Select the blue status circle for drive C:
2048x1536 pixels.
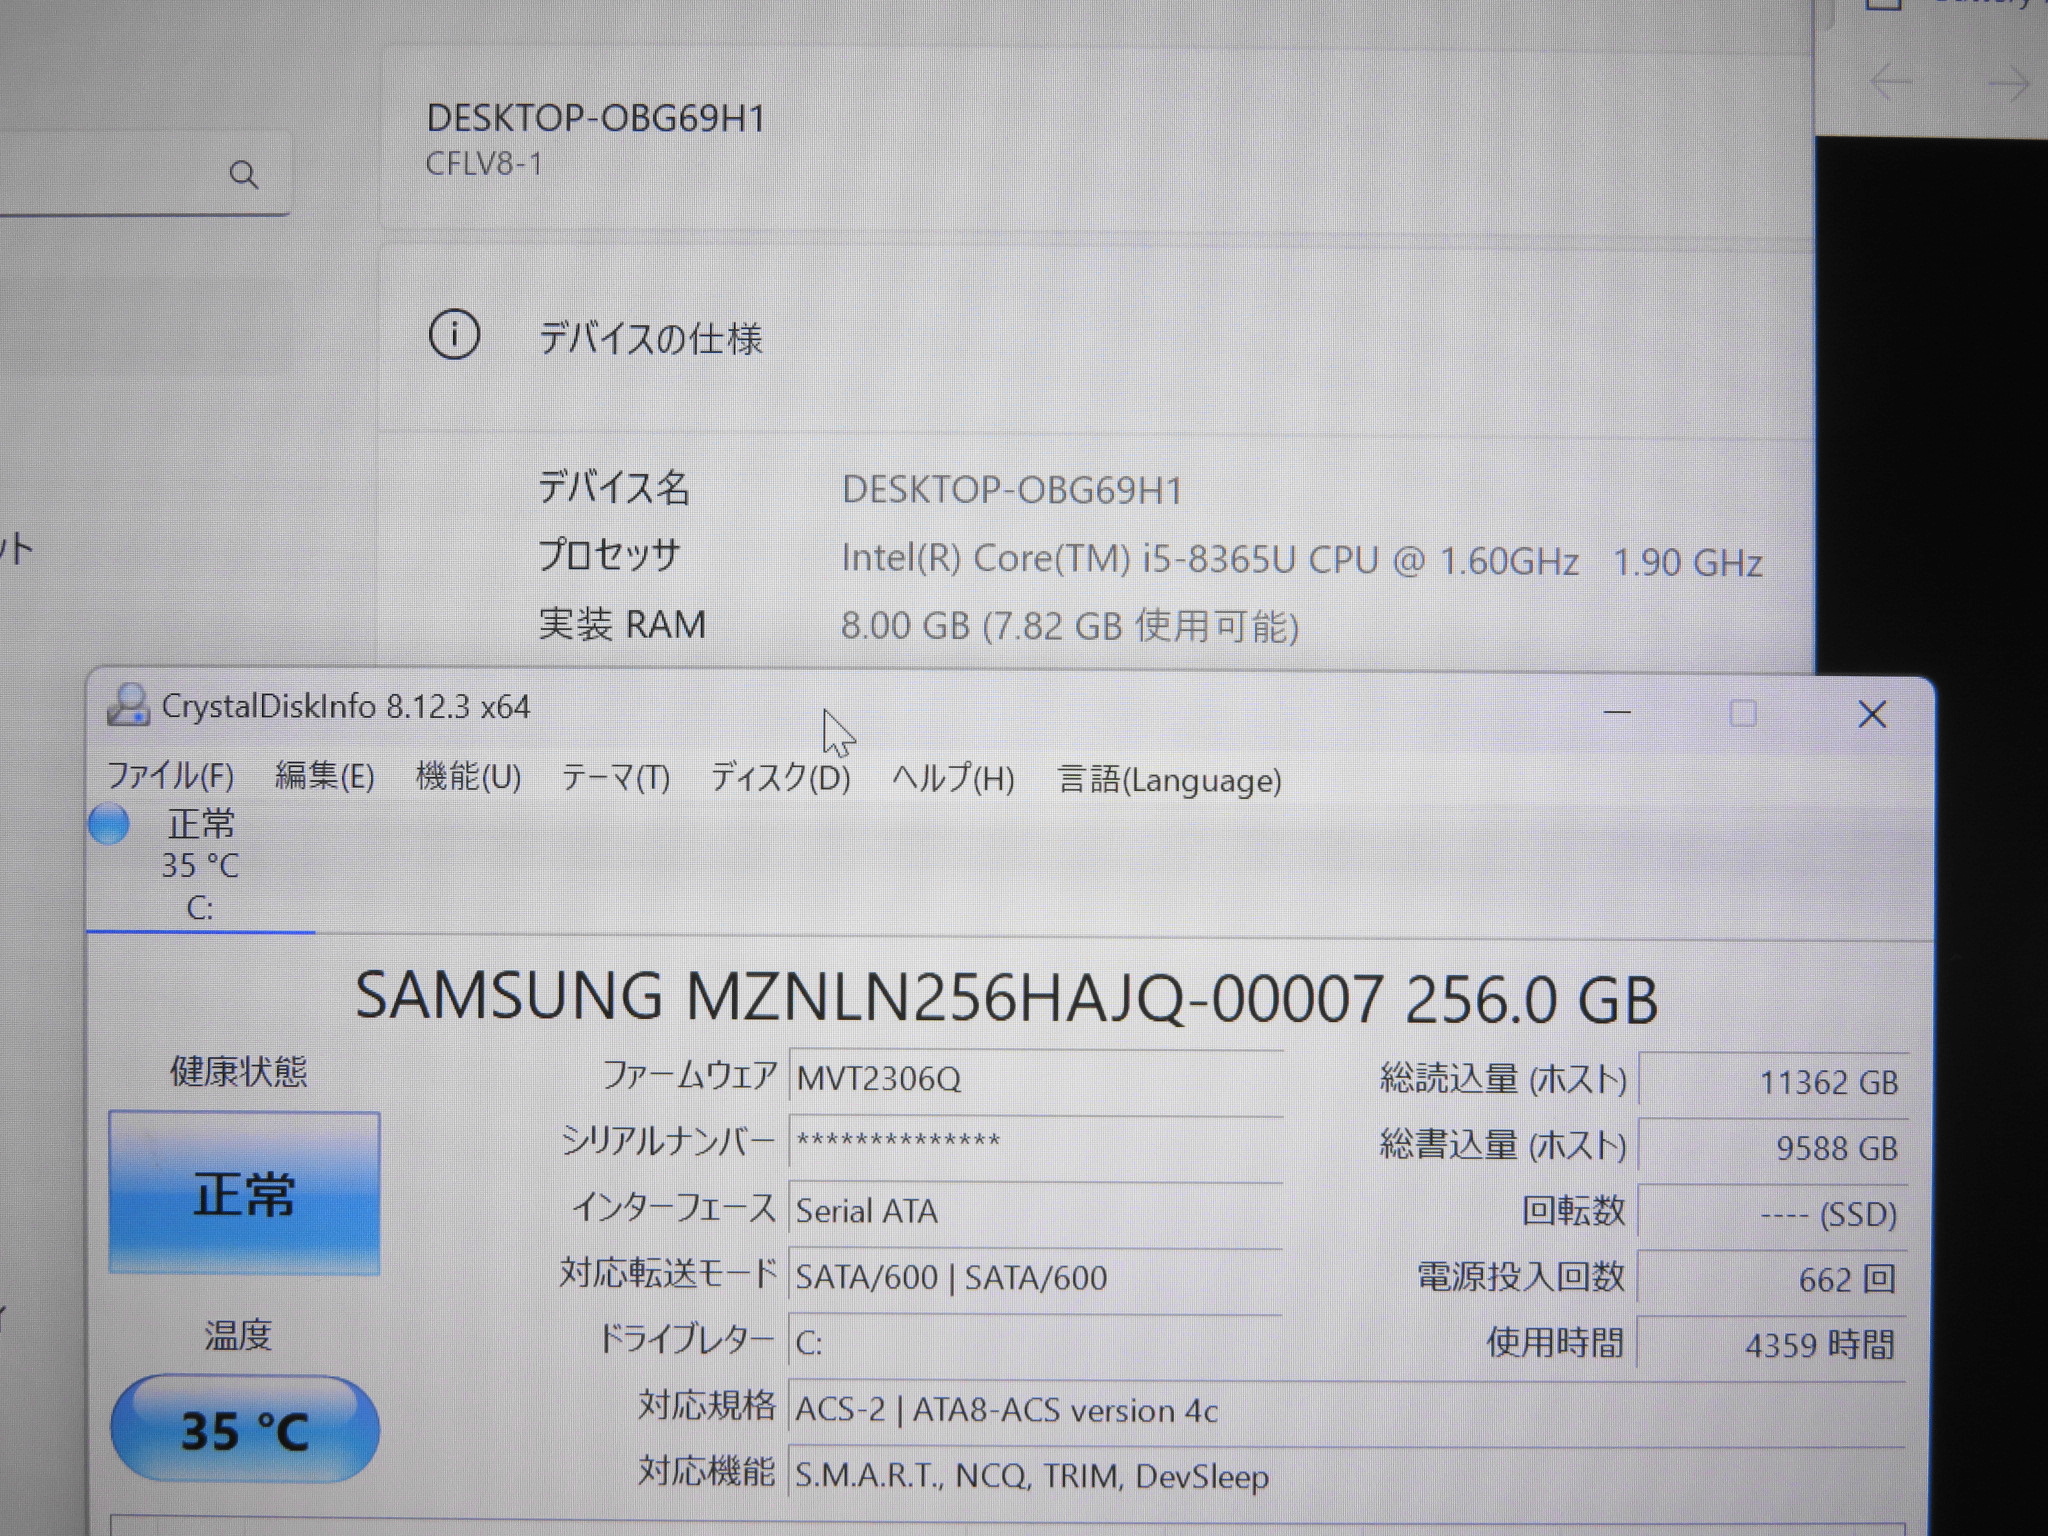click(x=108, y=825)
